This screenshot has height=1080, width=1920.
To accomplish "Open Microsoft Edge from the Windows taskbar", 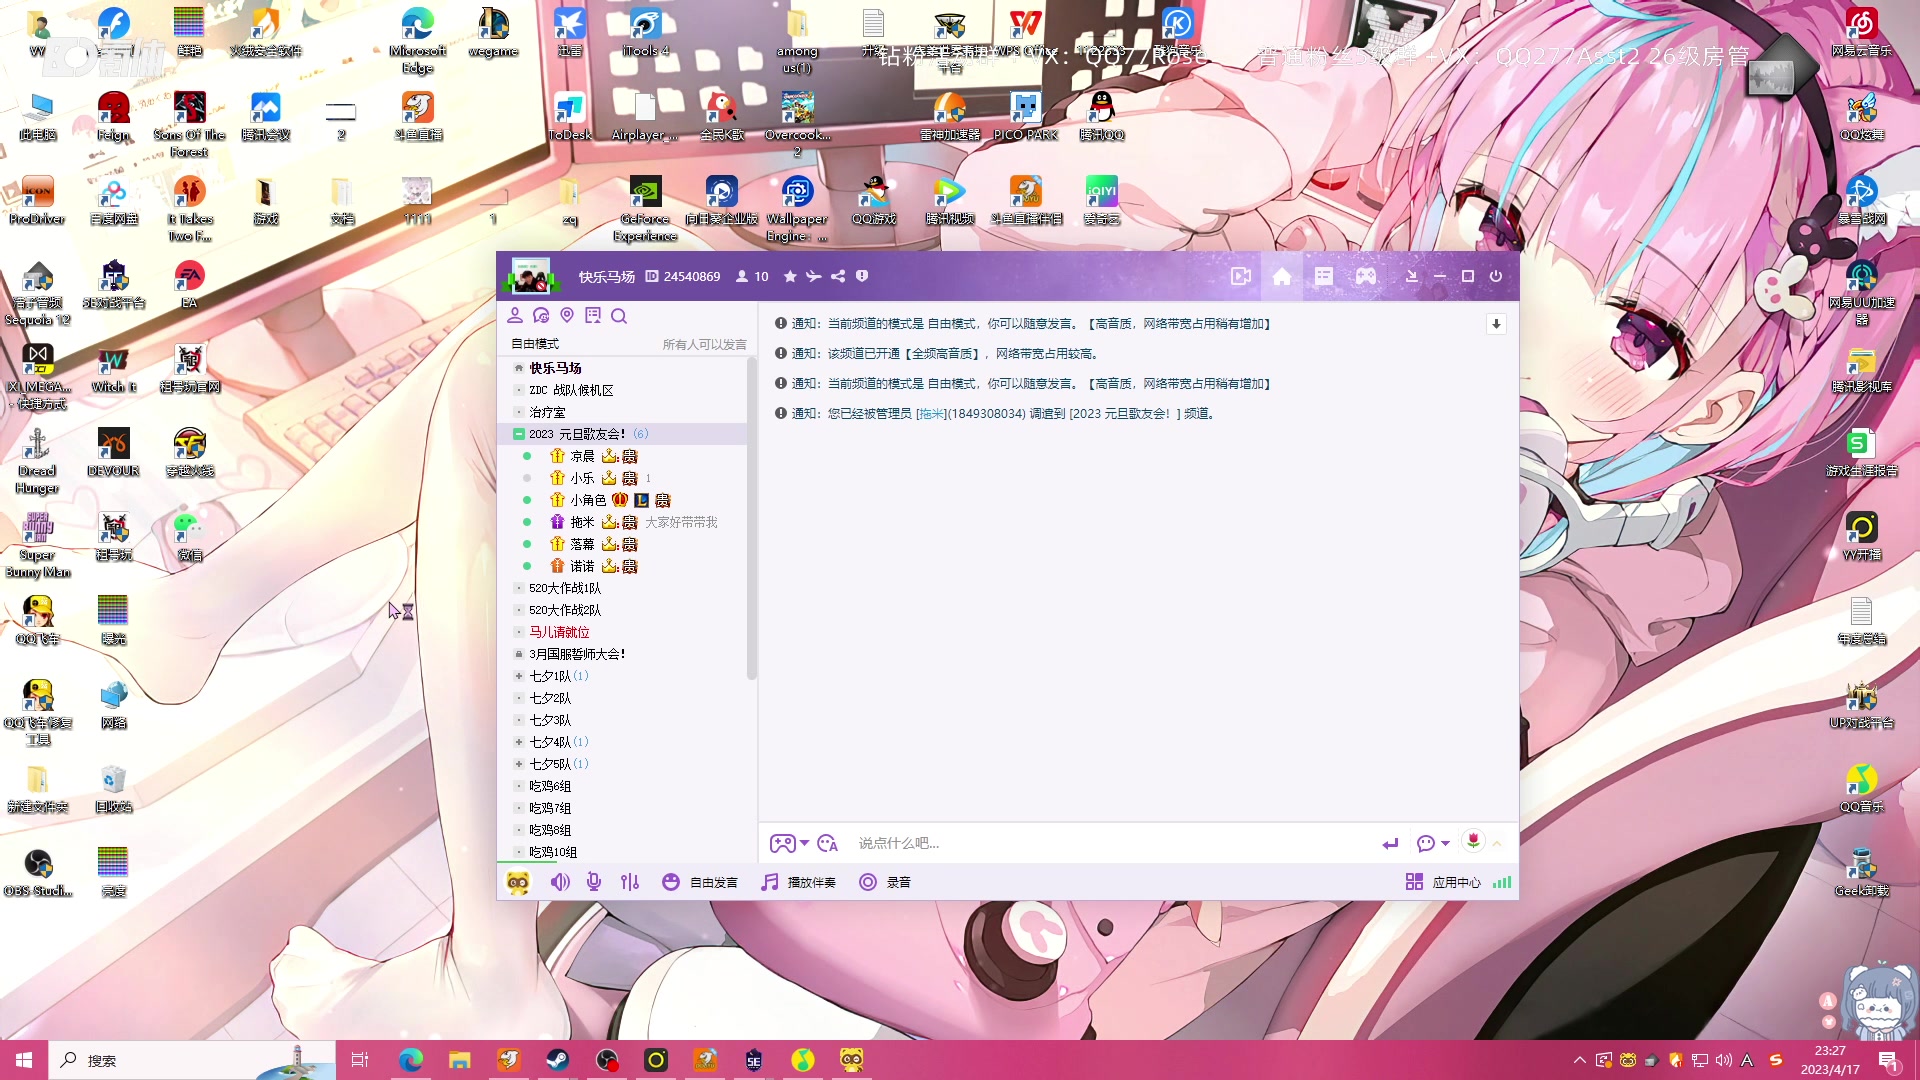I will (x=411, y=1060).
